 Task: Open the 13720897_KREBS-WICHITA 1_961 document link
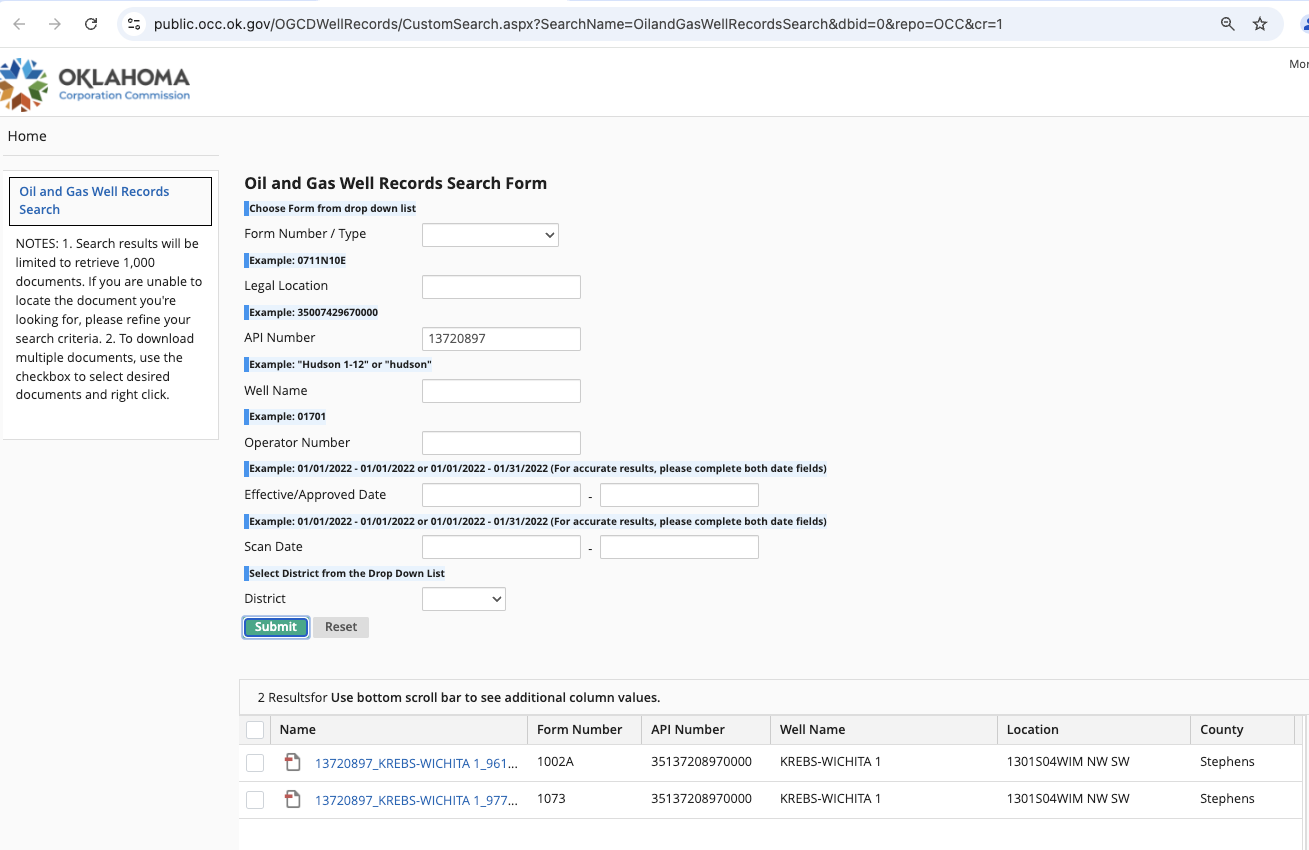(x=417, y=763)
